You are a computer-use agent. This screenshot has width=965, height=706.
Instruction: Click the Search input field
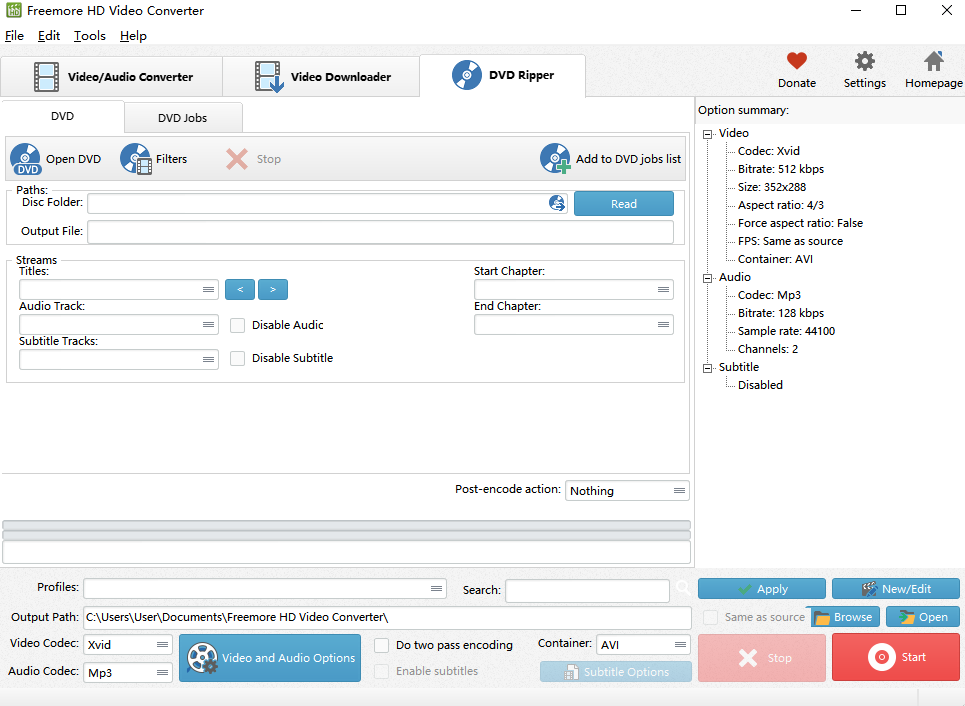(x=587, y=590)
